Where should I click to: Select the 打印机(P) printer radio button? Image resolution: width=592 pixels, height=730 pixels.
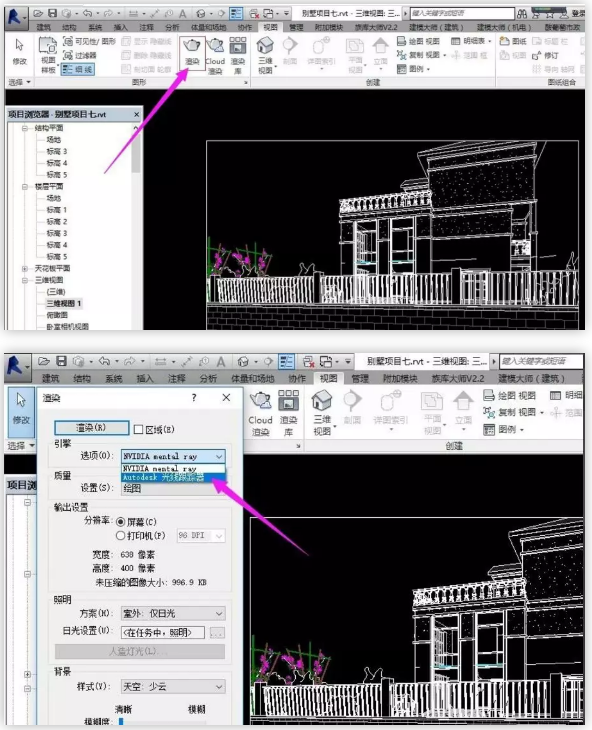pos(121,535)
